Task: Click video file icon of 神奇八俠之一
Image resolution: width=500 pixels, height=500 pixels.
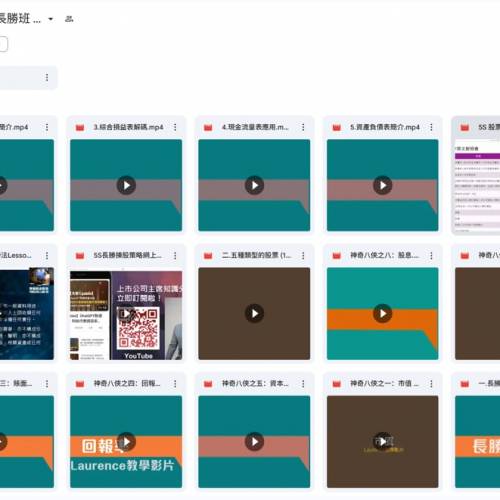Action: point(337,384)
